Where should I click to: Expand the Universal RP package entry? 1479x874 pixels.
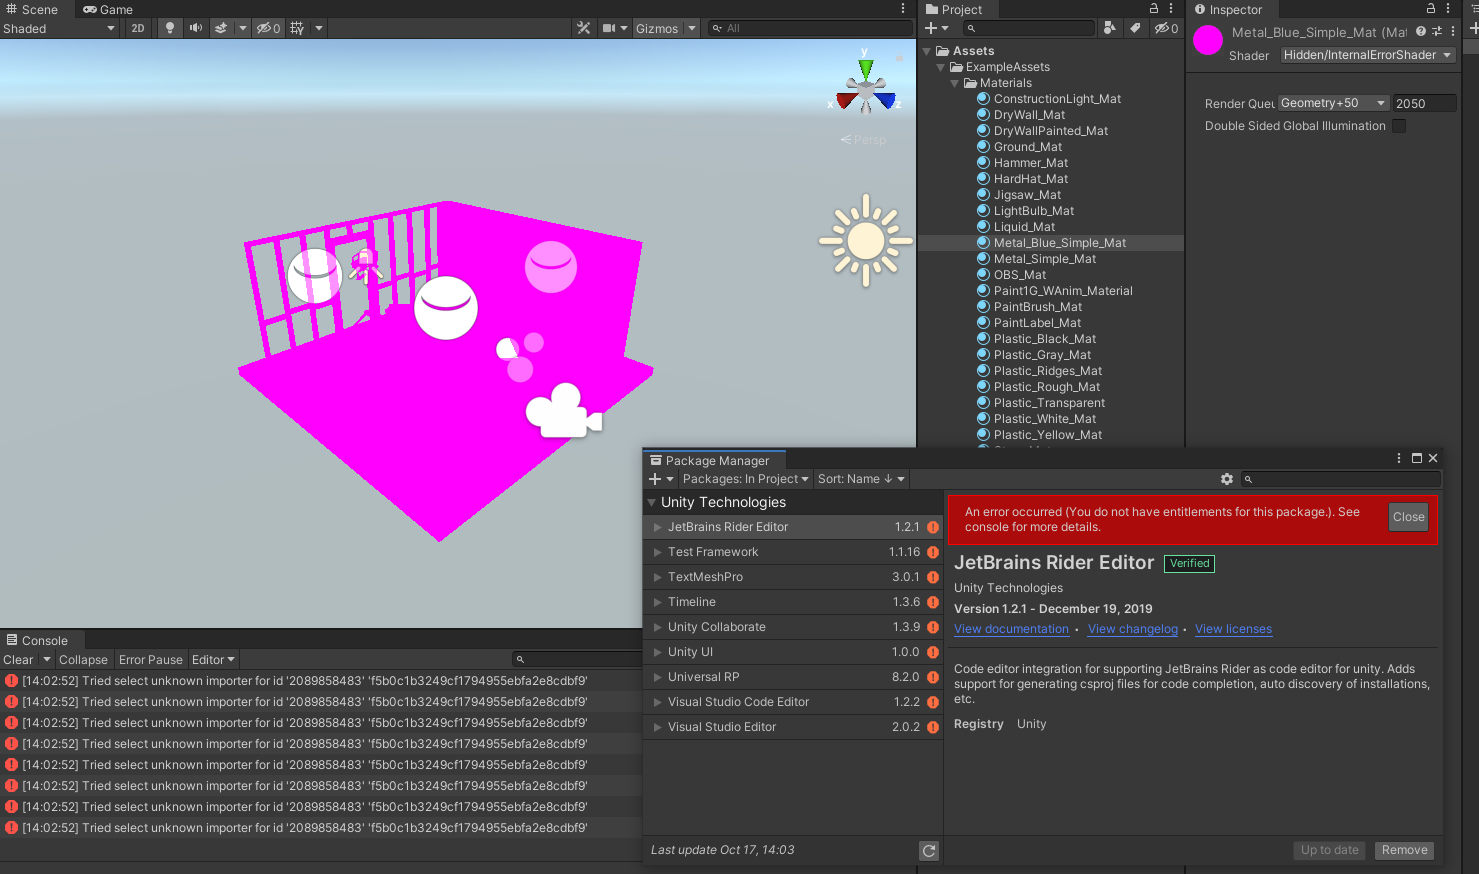pos(657,677)
